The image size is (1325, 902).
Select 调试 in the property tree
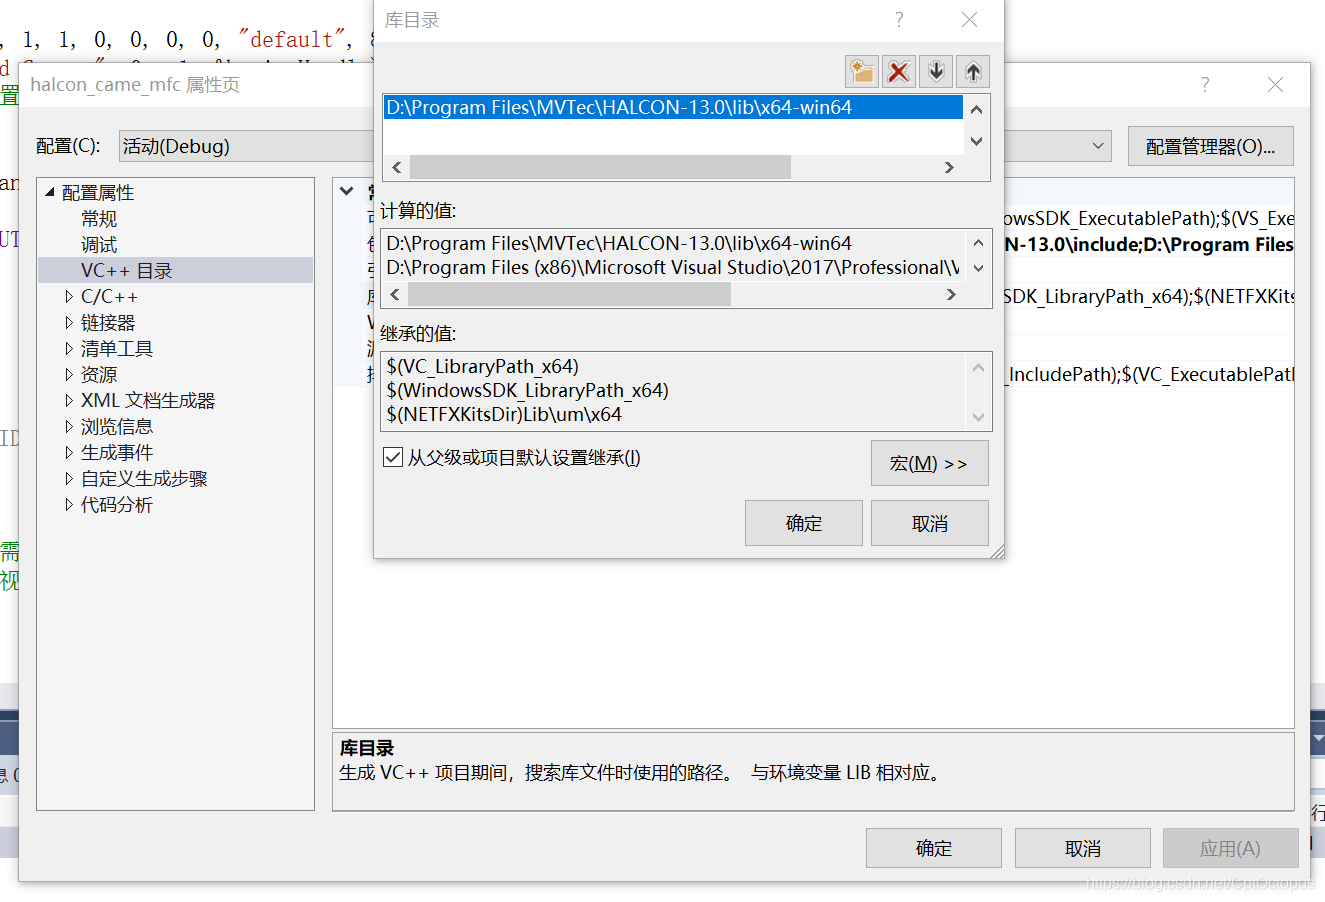(x=99, y=245)
